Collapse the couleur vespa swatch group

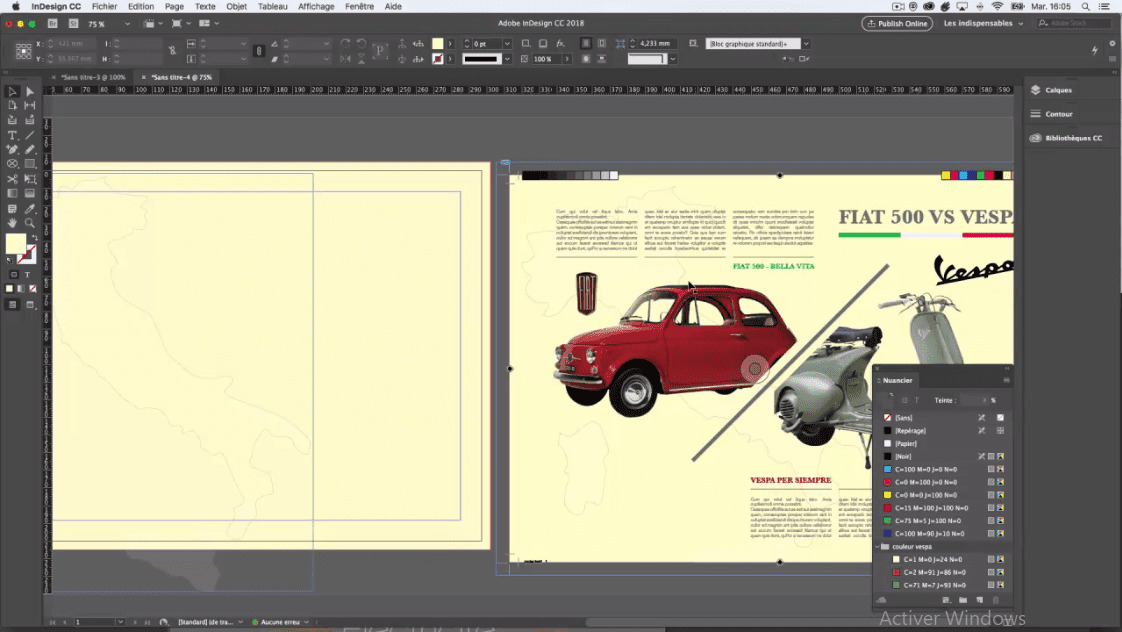(x=877, y=547)
